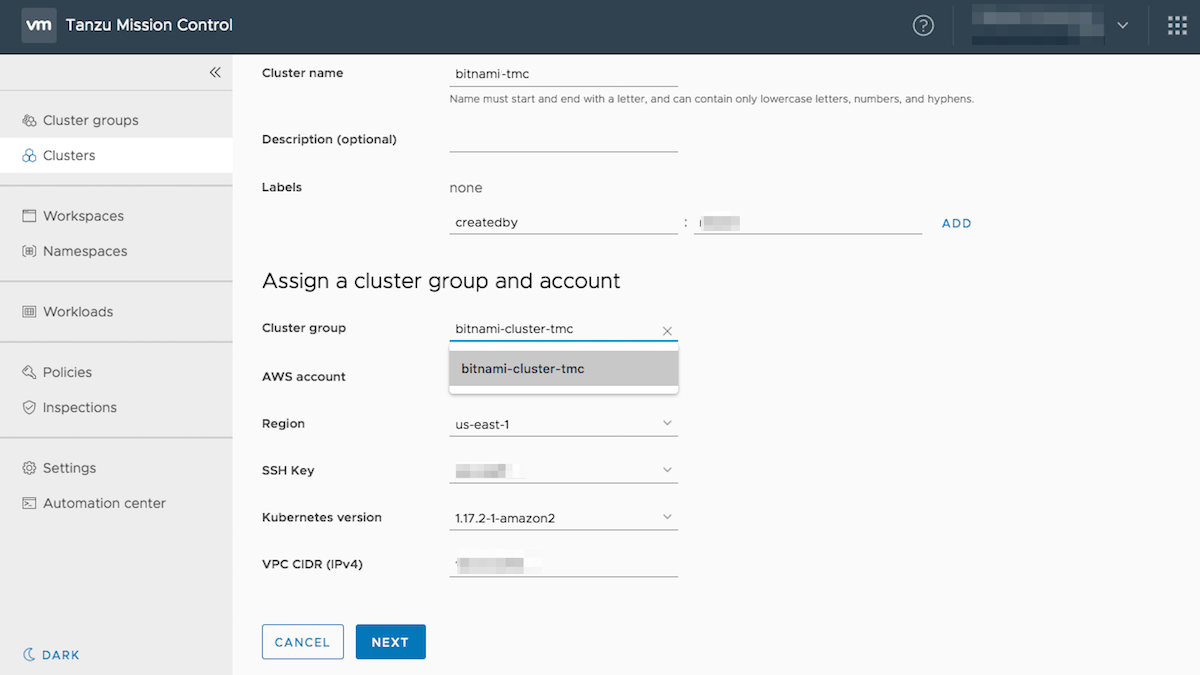Clear the Cluster group field with the X
Image resolution: width=1200 pixels, height=675 pixels.
point(667,331)
